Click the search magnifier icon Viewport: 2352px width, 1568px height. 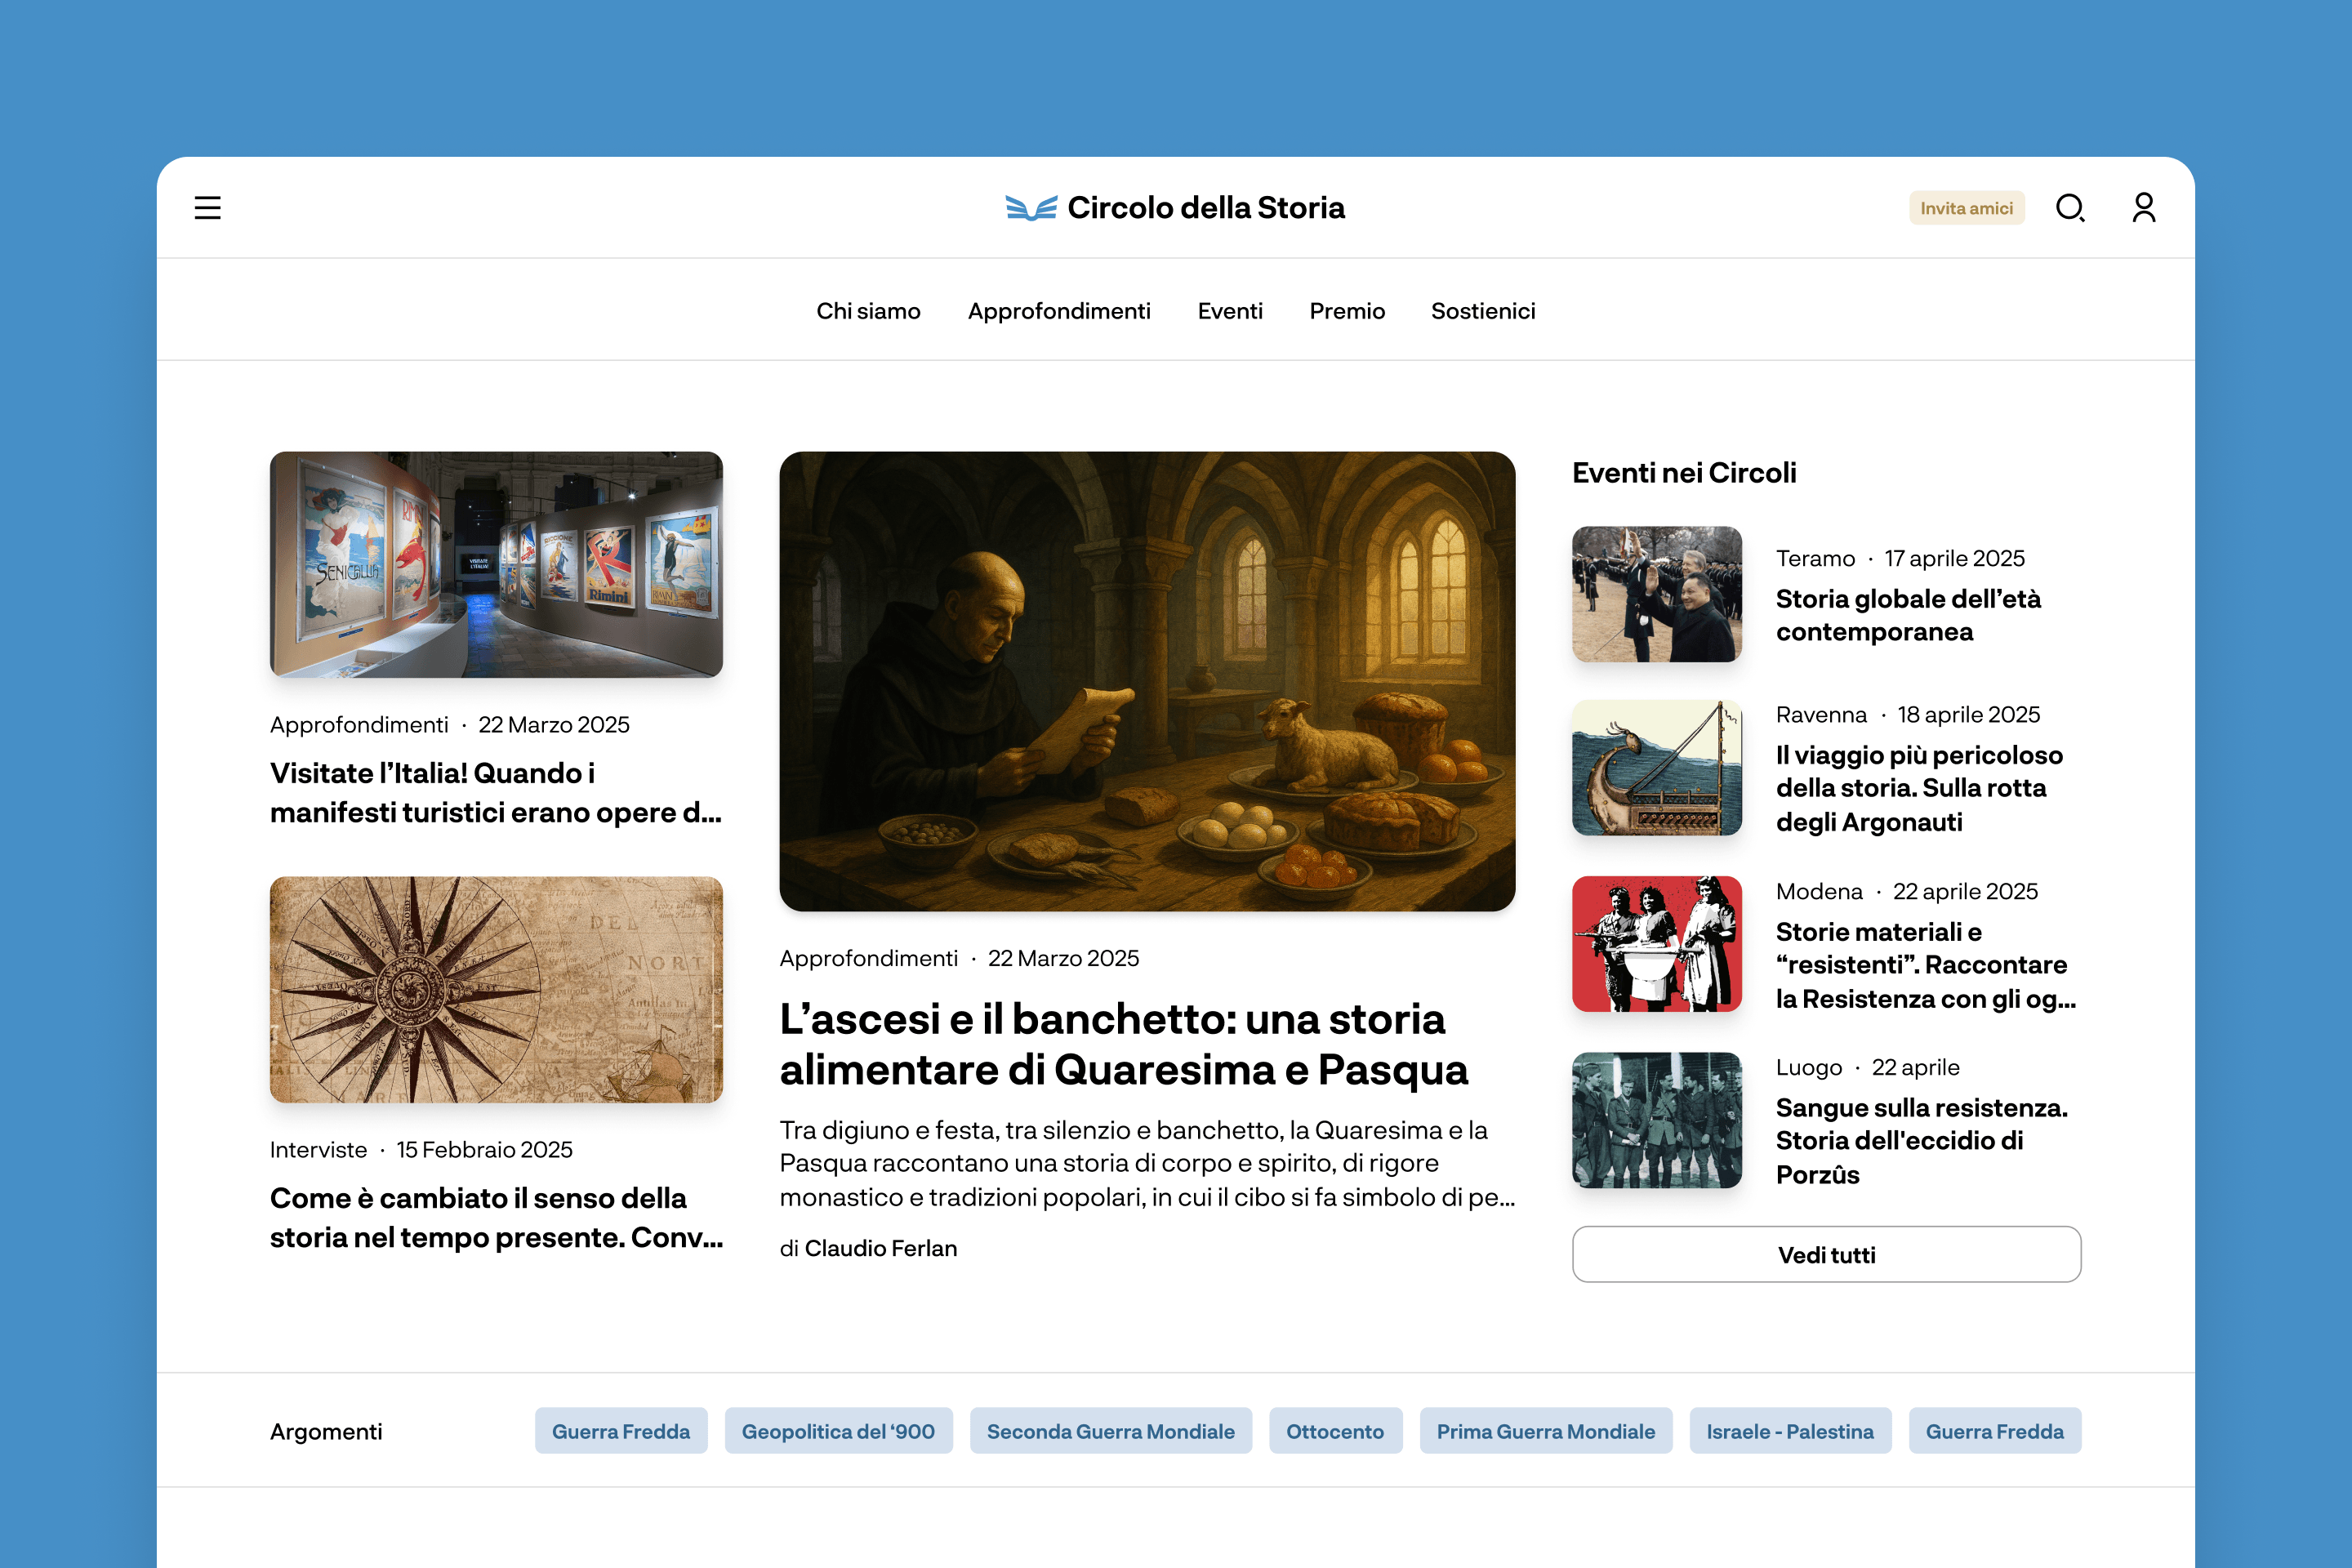2069,208
